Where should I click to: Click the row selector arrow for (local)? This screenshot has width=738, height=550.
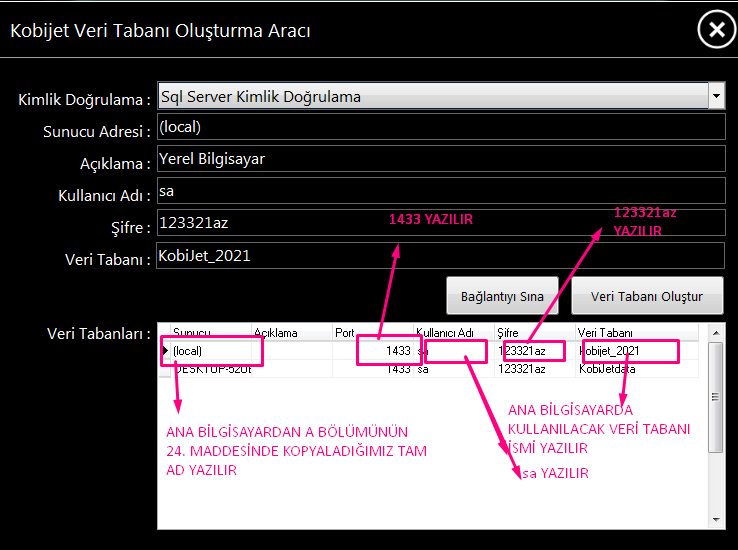(x=165, y=351)
